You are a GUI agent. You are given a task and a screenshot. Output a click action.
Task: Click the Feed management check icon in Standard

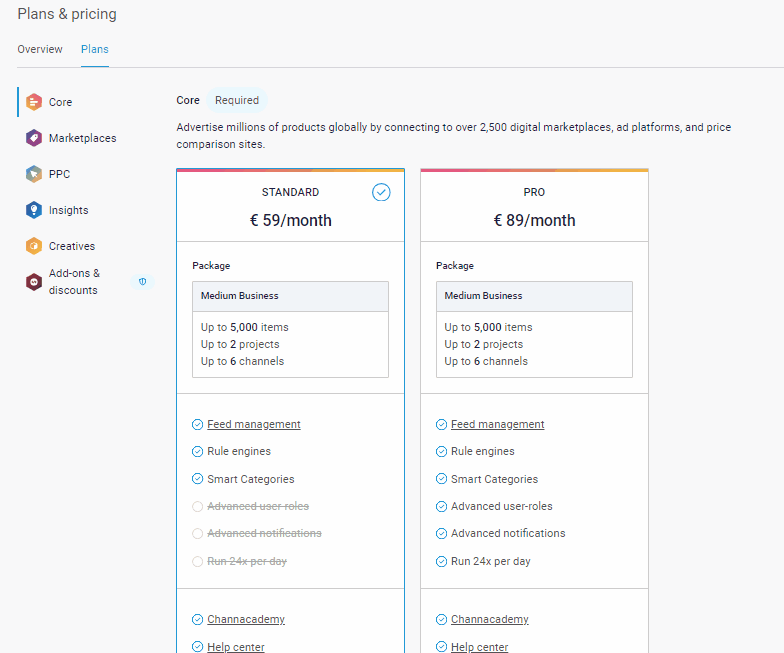tap(198, 424)
